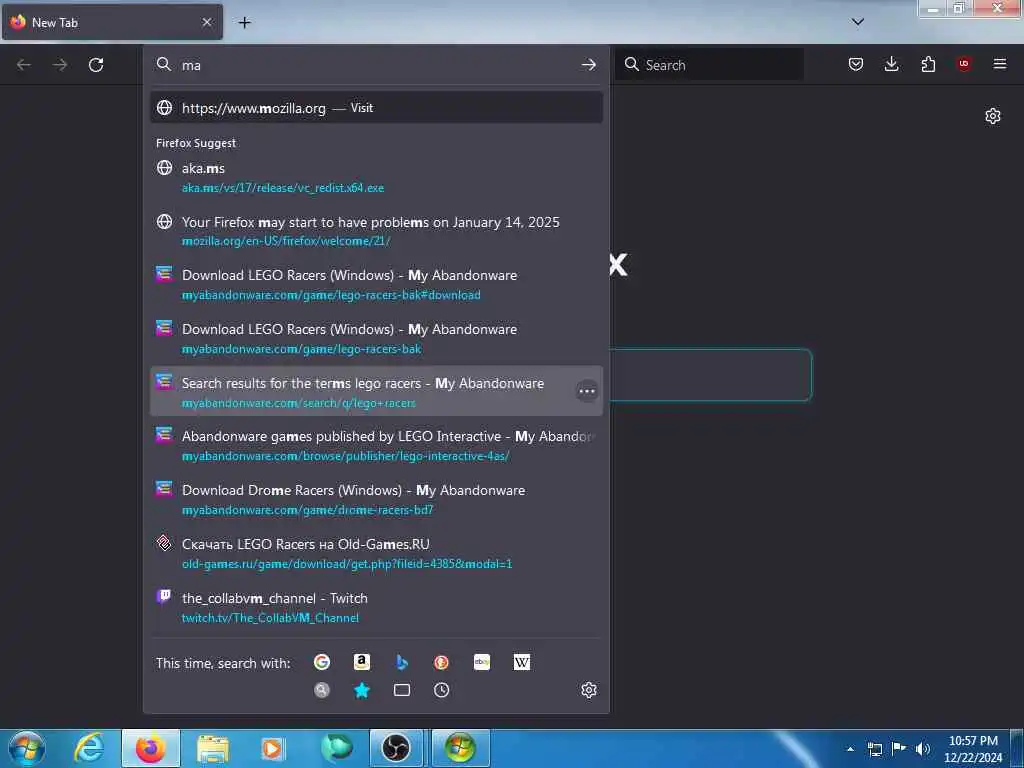Open the Firefox may have problems January 14 suggestion
1024x768 pixels.
[x=376, y=231]
